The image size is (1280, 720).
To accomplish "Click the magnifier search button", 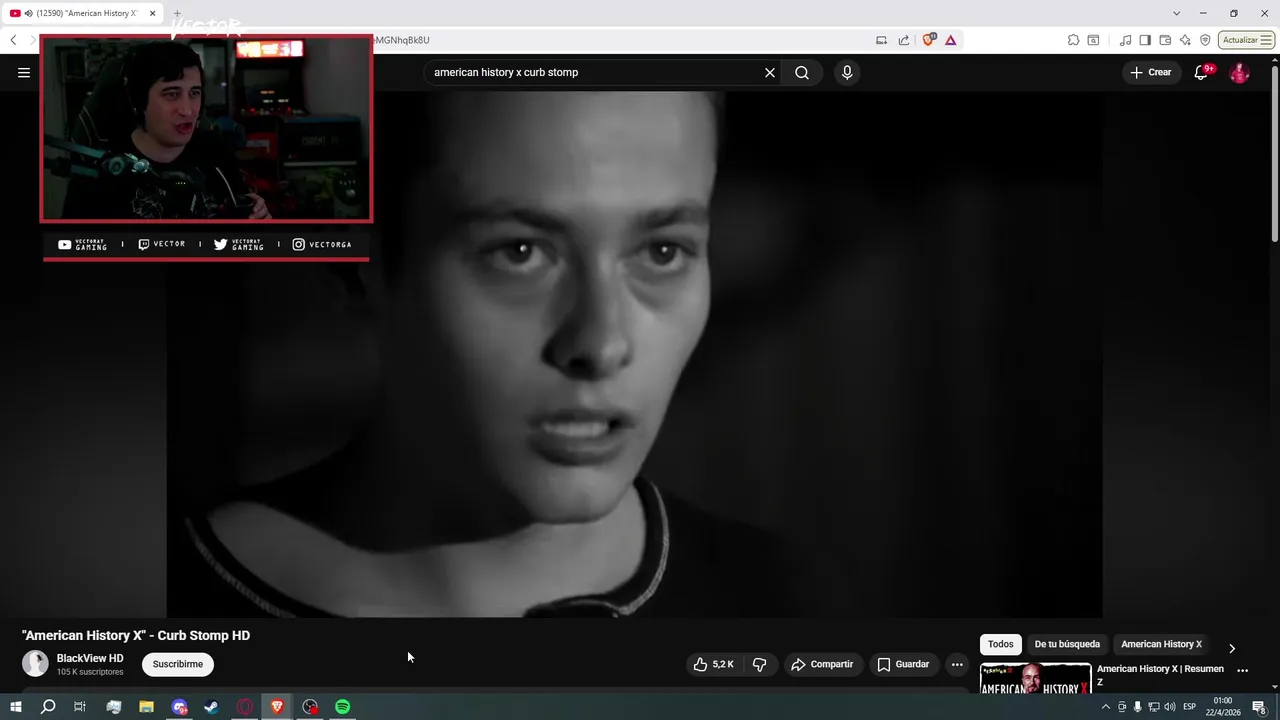I will pos(802,72).
